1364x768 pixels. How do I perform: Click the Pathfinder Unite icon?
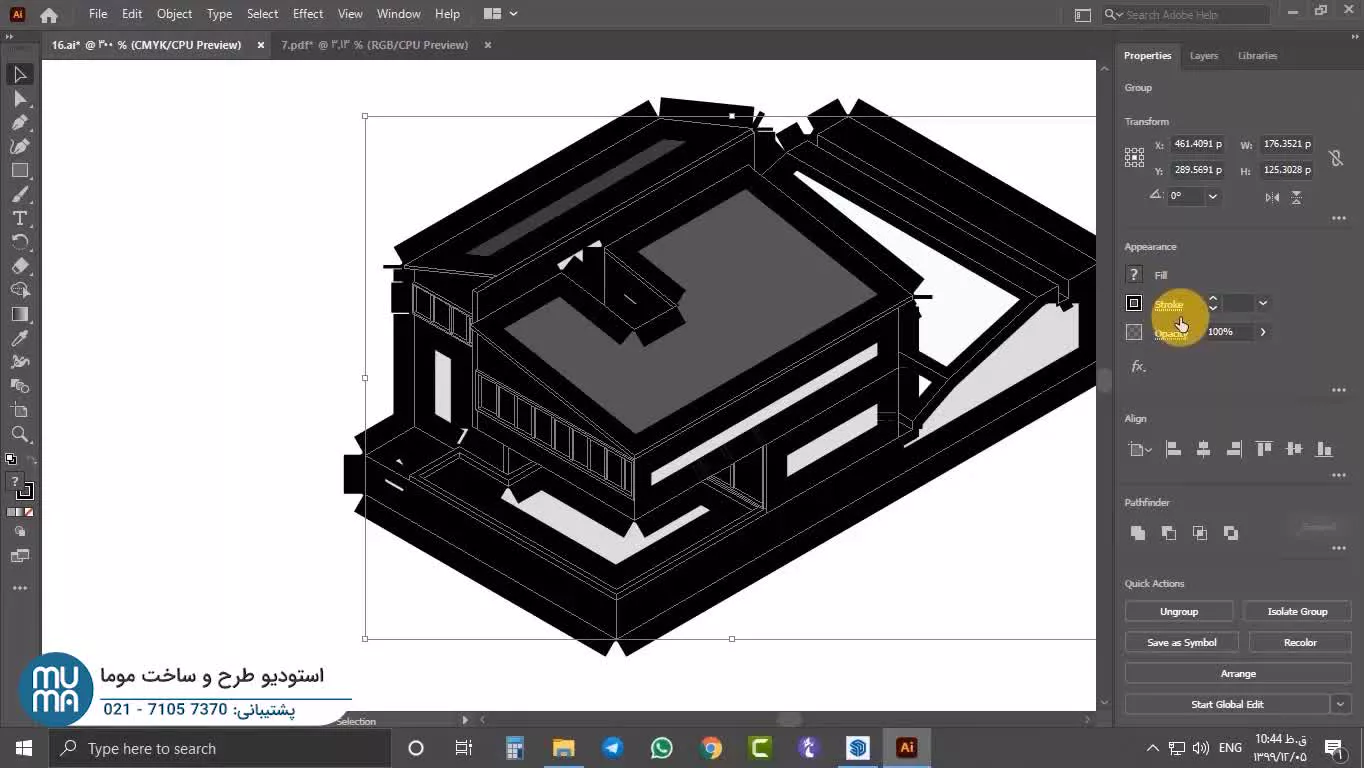(x=1138, y=533)
